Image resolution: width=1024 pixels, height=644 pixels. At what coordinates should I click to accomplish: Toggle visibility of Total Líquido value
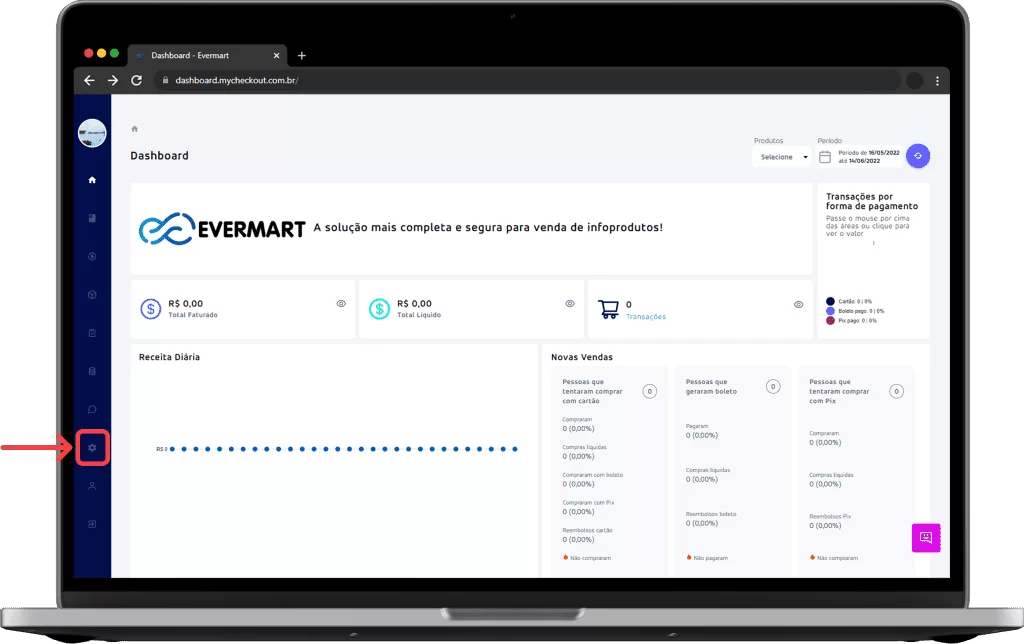pyautogui.click(x=568, y=303)
